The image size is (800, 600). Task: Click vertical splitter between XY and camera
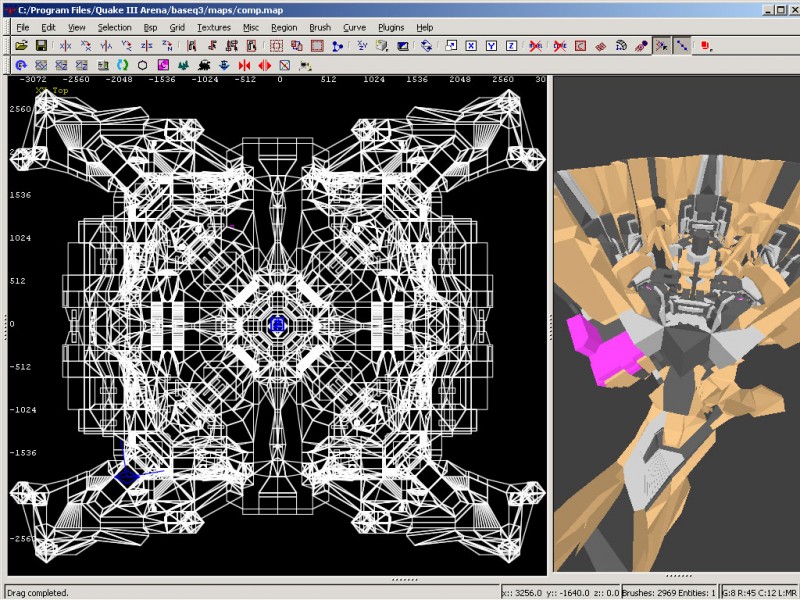pos(550,326)
